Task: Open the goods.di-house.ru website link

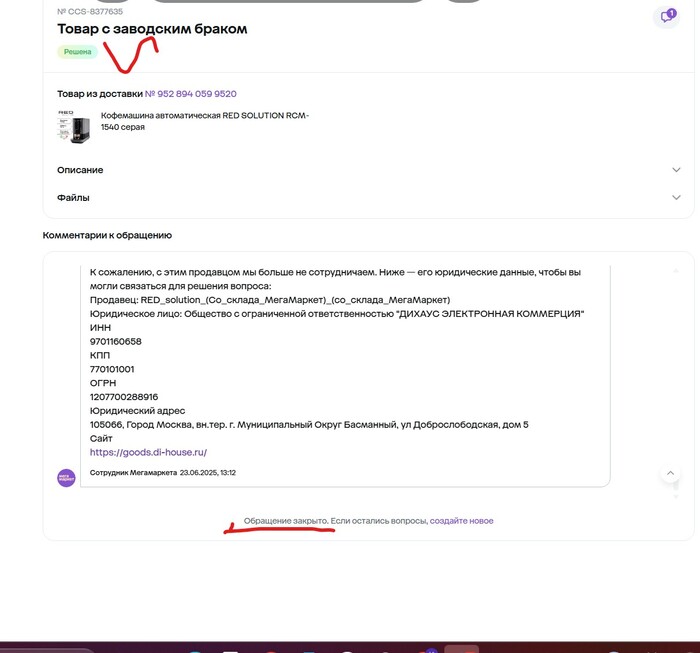Action: pyautogui.click(x=148, y=452)
